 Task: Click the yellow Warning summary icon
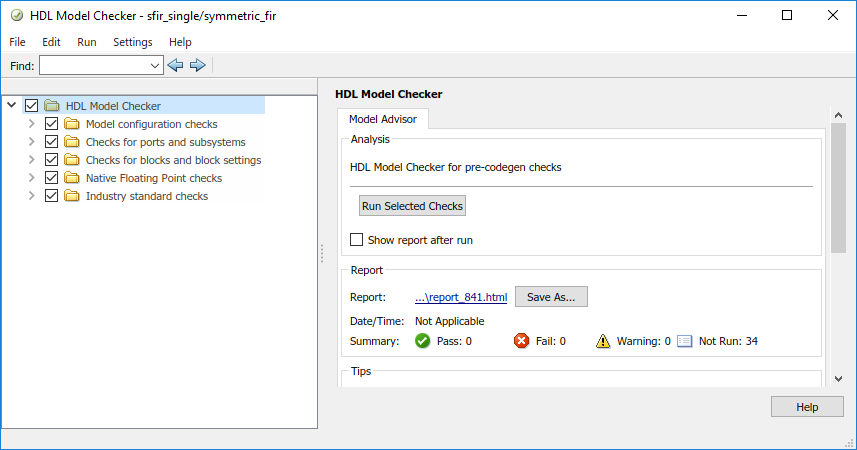point(603,341)
